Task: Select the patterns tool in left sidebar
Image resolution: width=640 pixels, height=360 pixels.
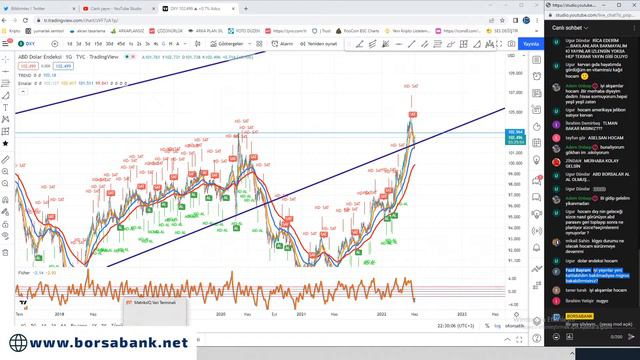Action: tap(5, 119)
